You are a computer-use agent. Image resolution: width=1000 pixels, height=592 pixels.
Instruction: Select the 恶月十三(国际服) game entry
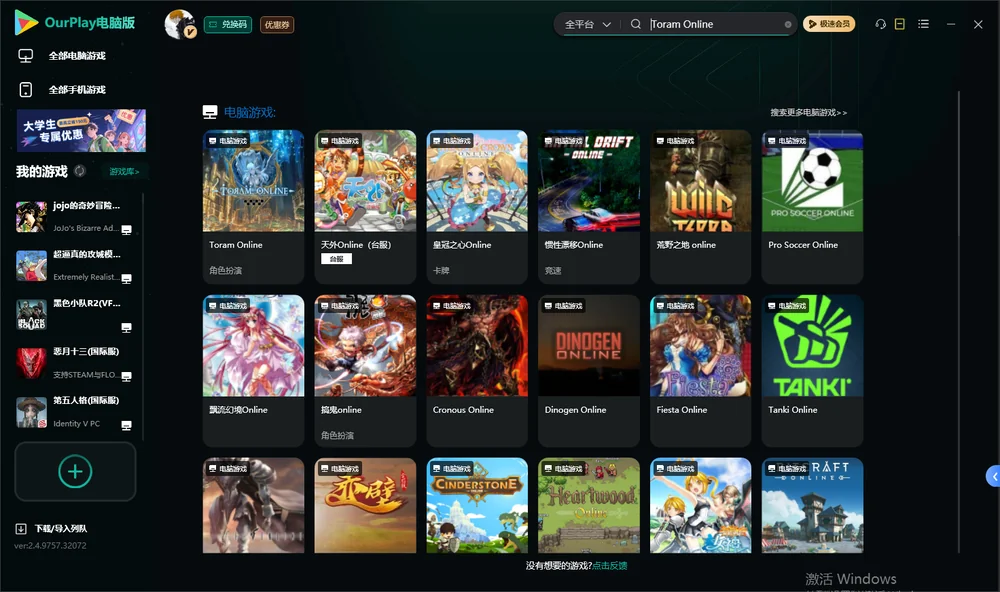[x=75, y=363]
